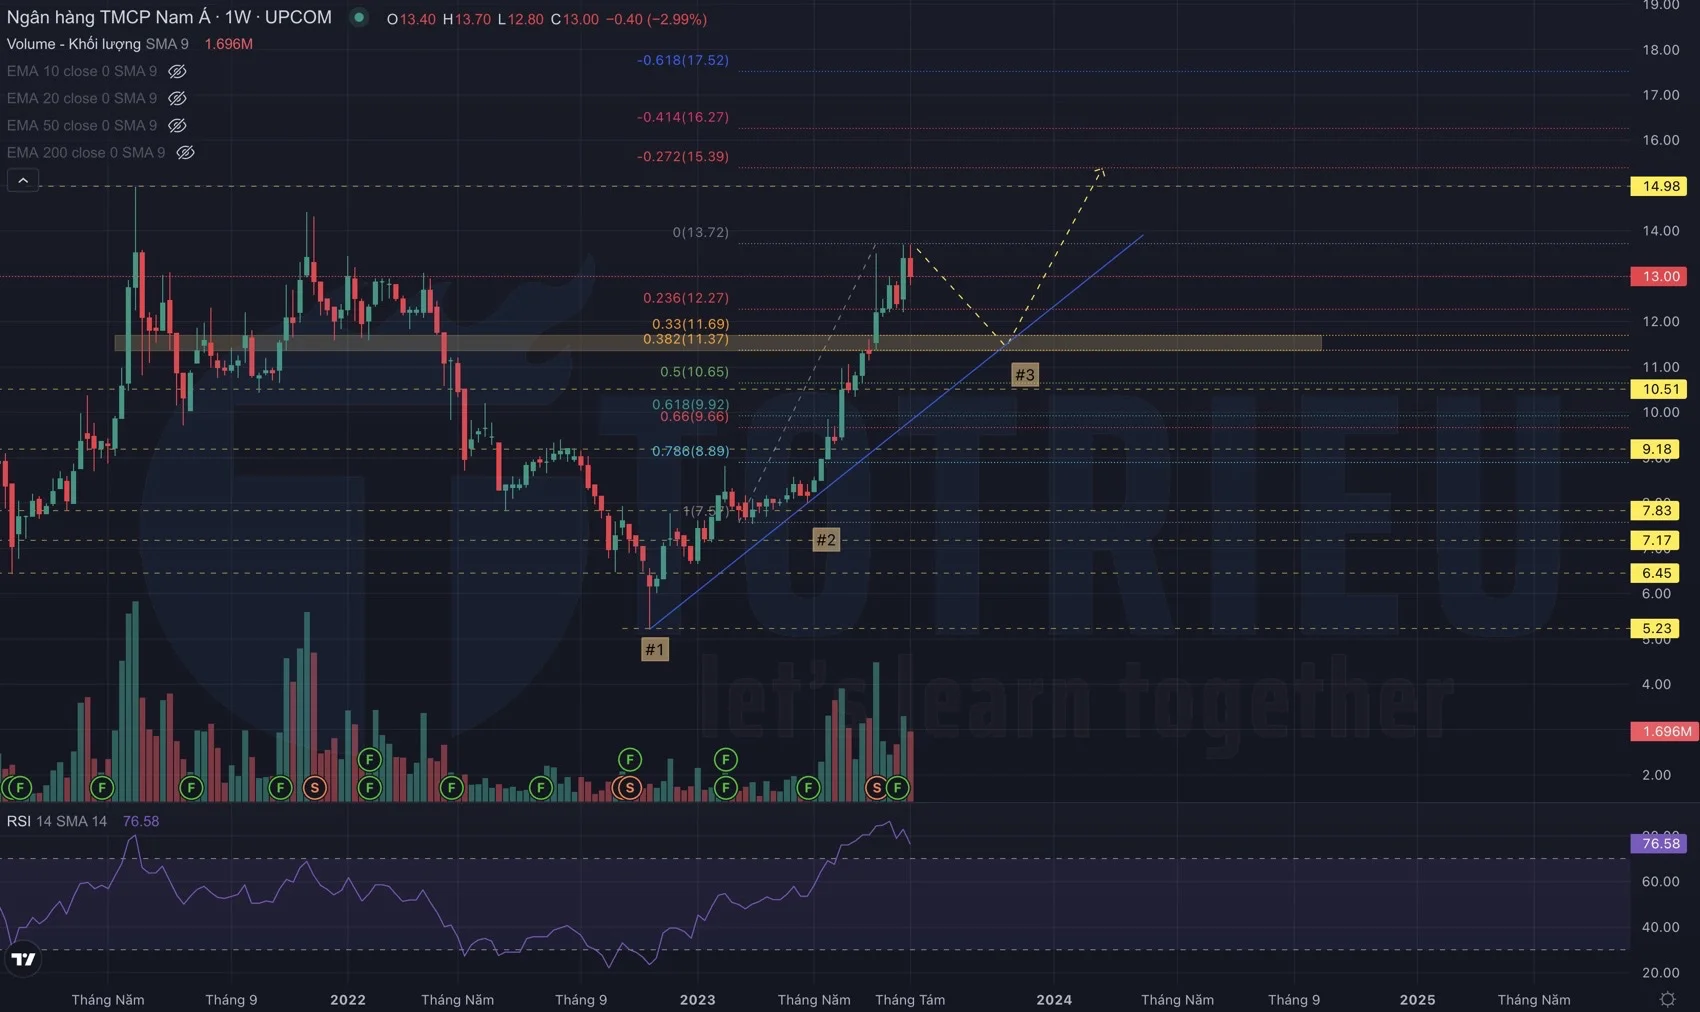1700x1012 pixels.
Task: Select the EMA 200 close 0 SMA 9 legend
Action: (86, 152)
